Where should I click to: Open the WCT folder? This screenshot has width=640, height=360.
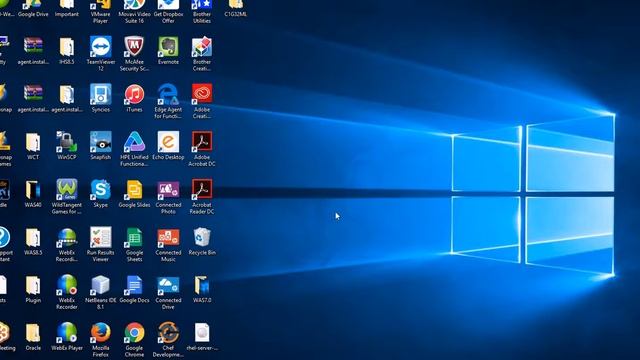[x=33, y=142]
